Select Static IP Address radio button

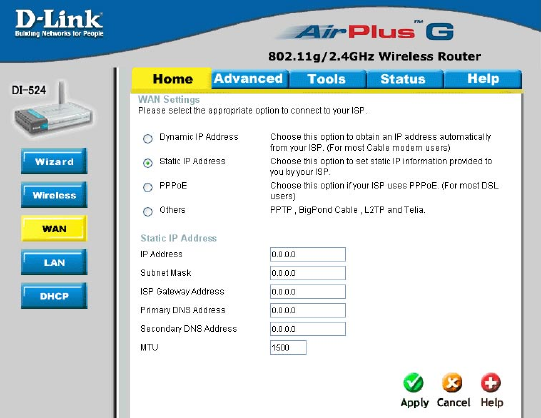coord(148,163)
